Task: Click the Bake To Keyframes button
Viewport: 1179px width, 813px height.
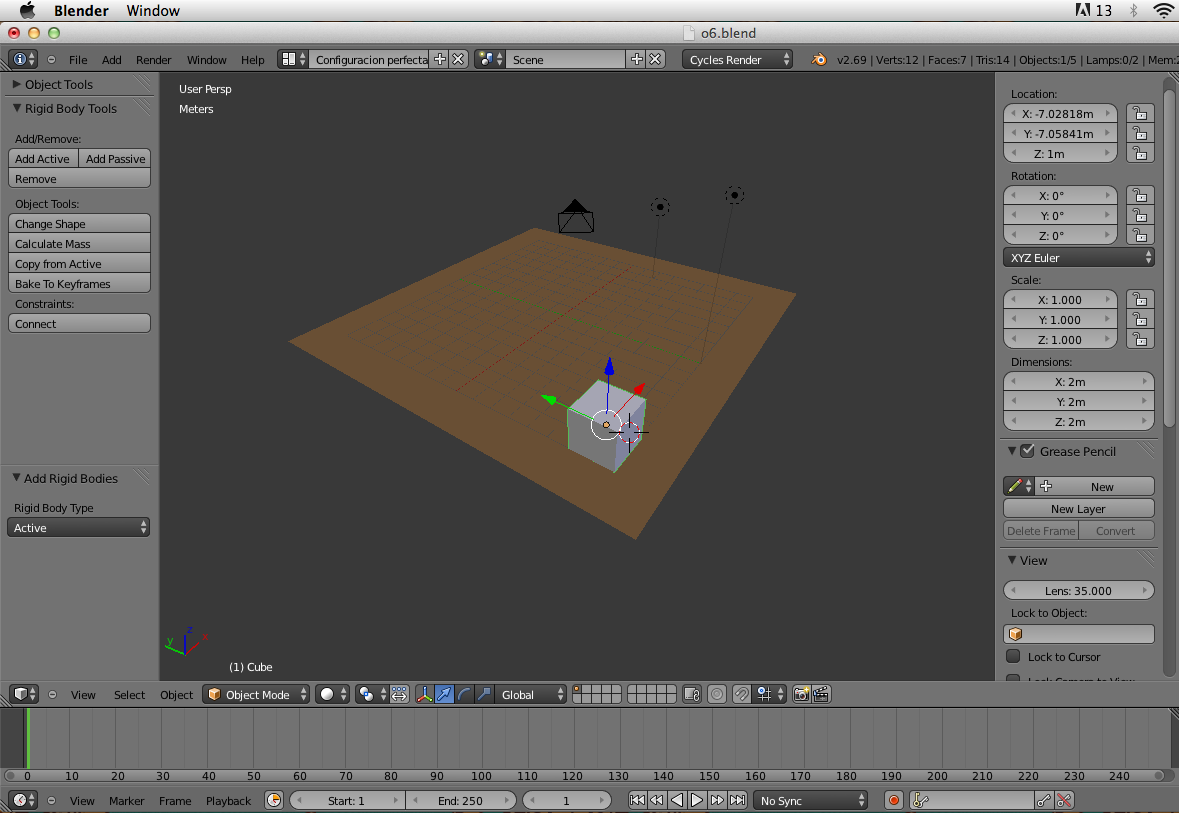Action: 79,284
